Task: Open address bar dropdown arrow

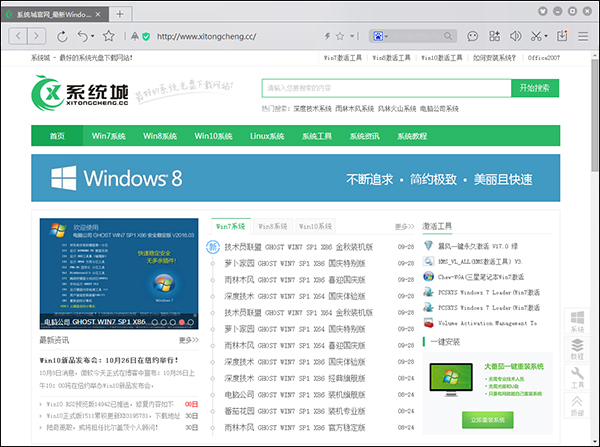Action: coord(352,36)
